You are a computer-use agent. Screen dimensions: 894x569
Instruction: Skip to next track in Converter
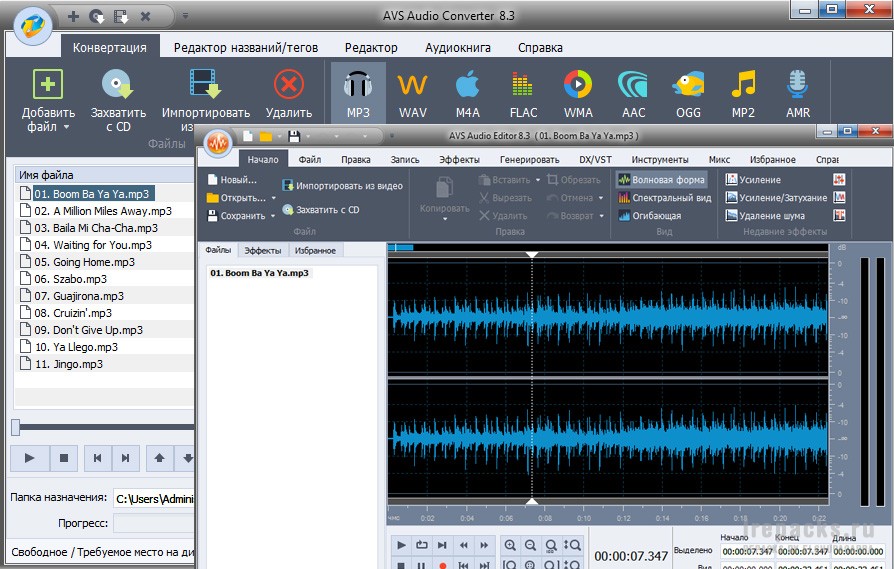coord(125,458)
